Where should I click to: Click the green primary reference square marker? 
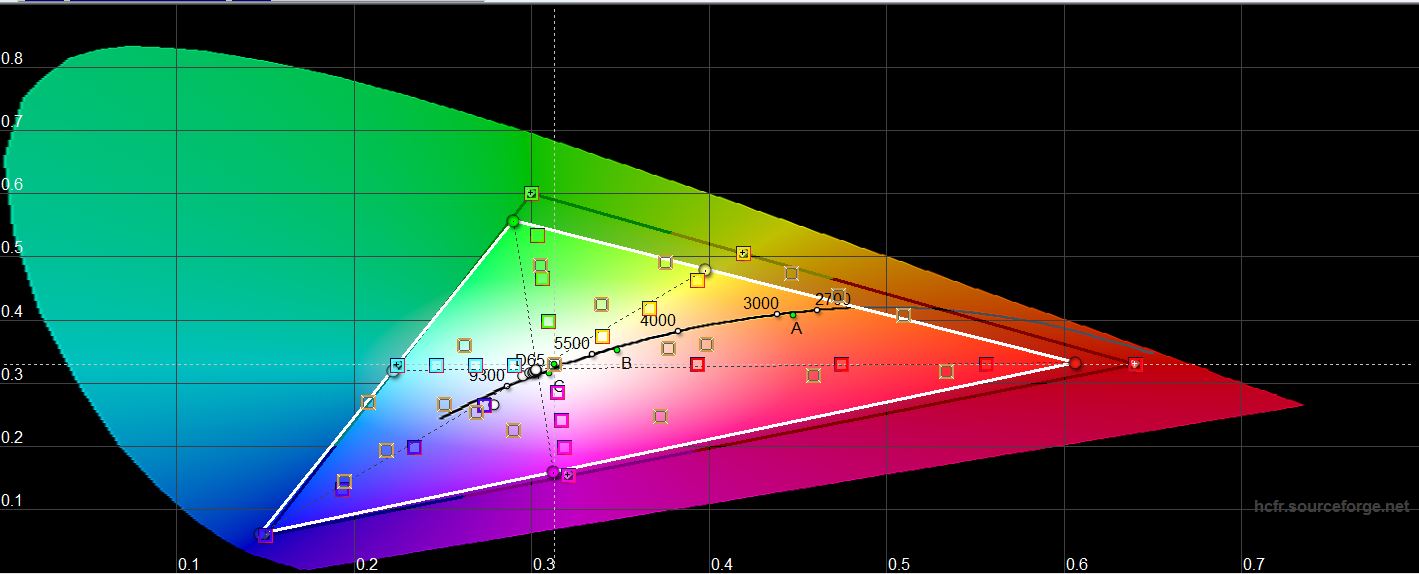(532, 193)
